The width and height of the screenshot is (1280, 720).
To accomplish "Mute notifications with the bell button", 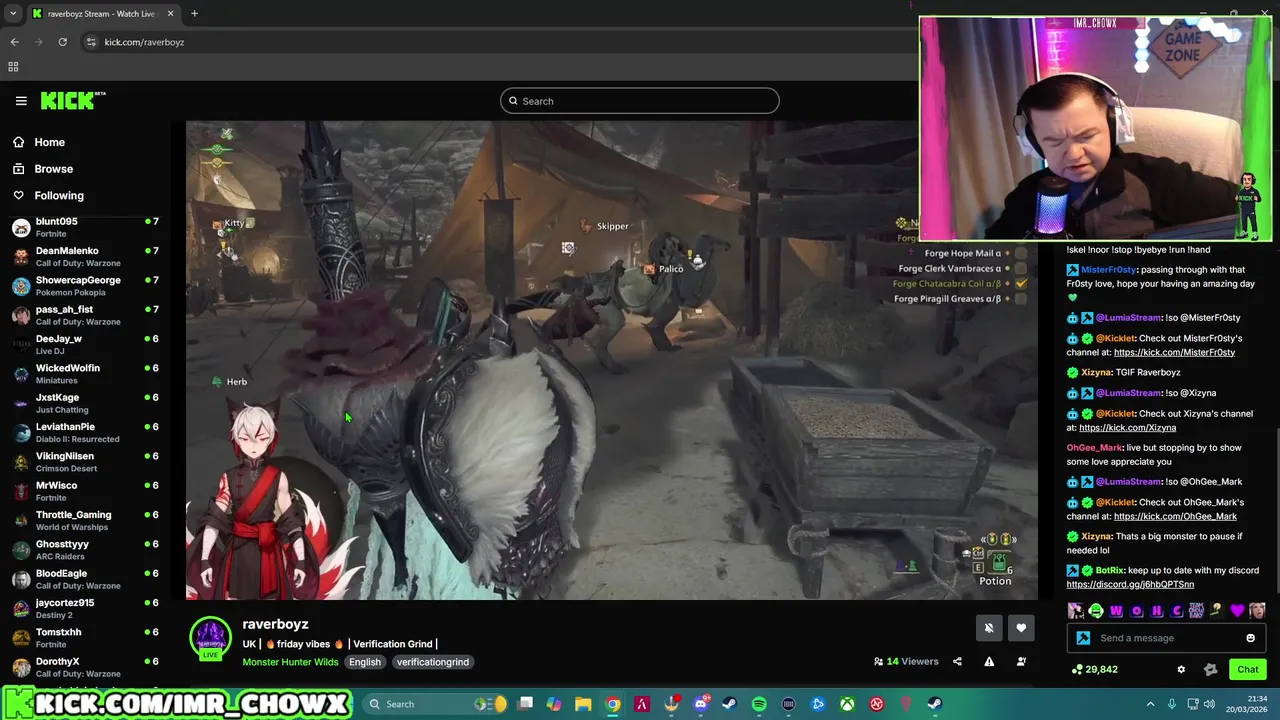I will (x=989, y=628).
